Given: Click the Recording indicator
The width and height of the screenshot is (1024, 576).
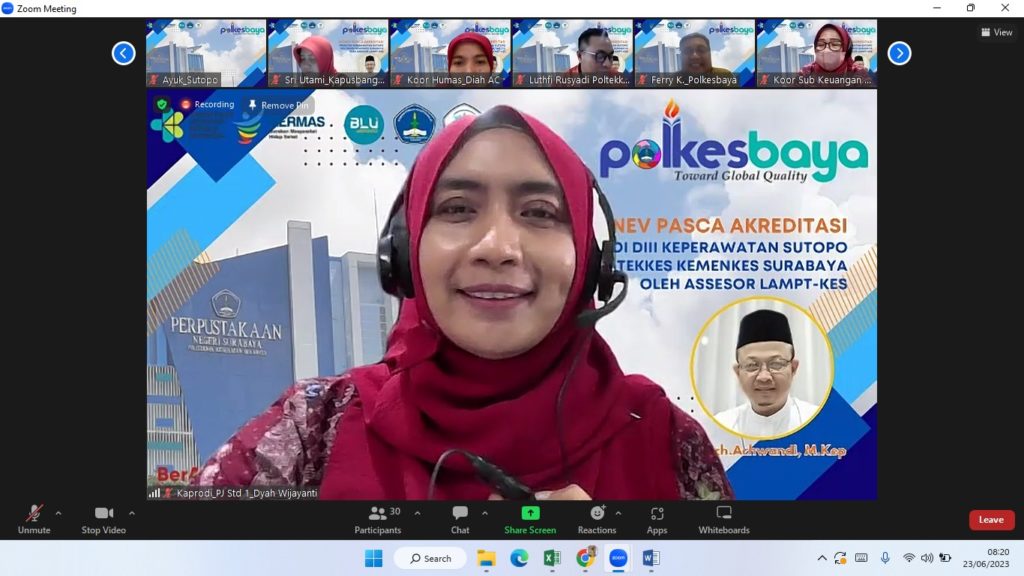Looking at the screenshot, I should click(x=207, y=104).
